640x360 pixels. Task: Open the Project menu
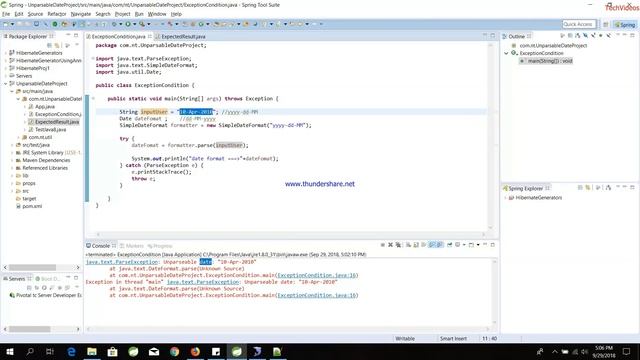click(122, 14)
